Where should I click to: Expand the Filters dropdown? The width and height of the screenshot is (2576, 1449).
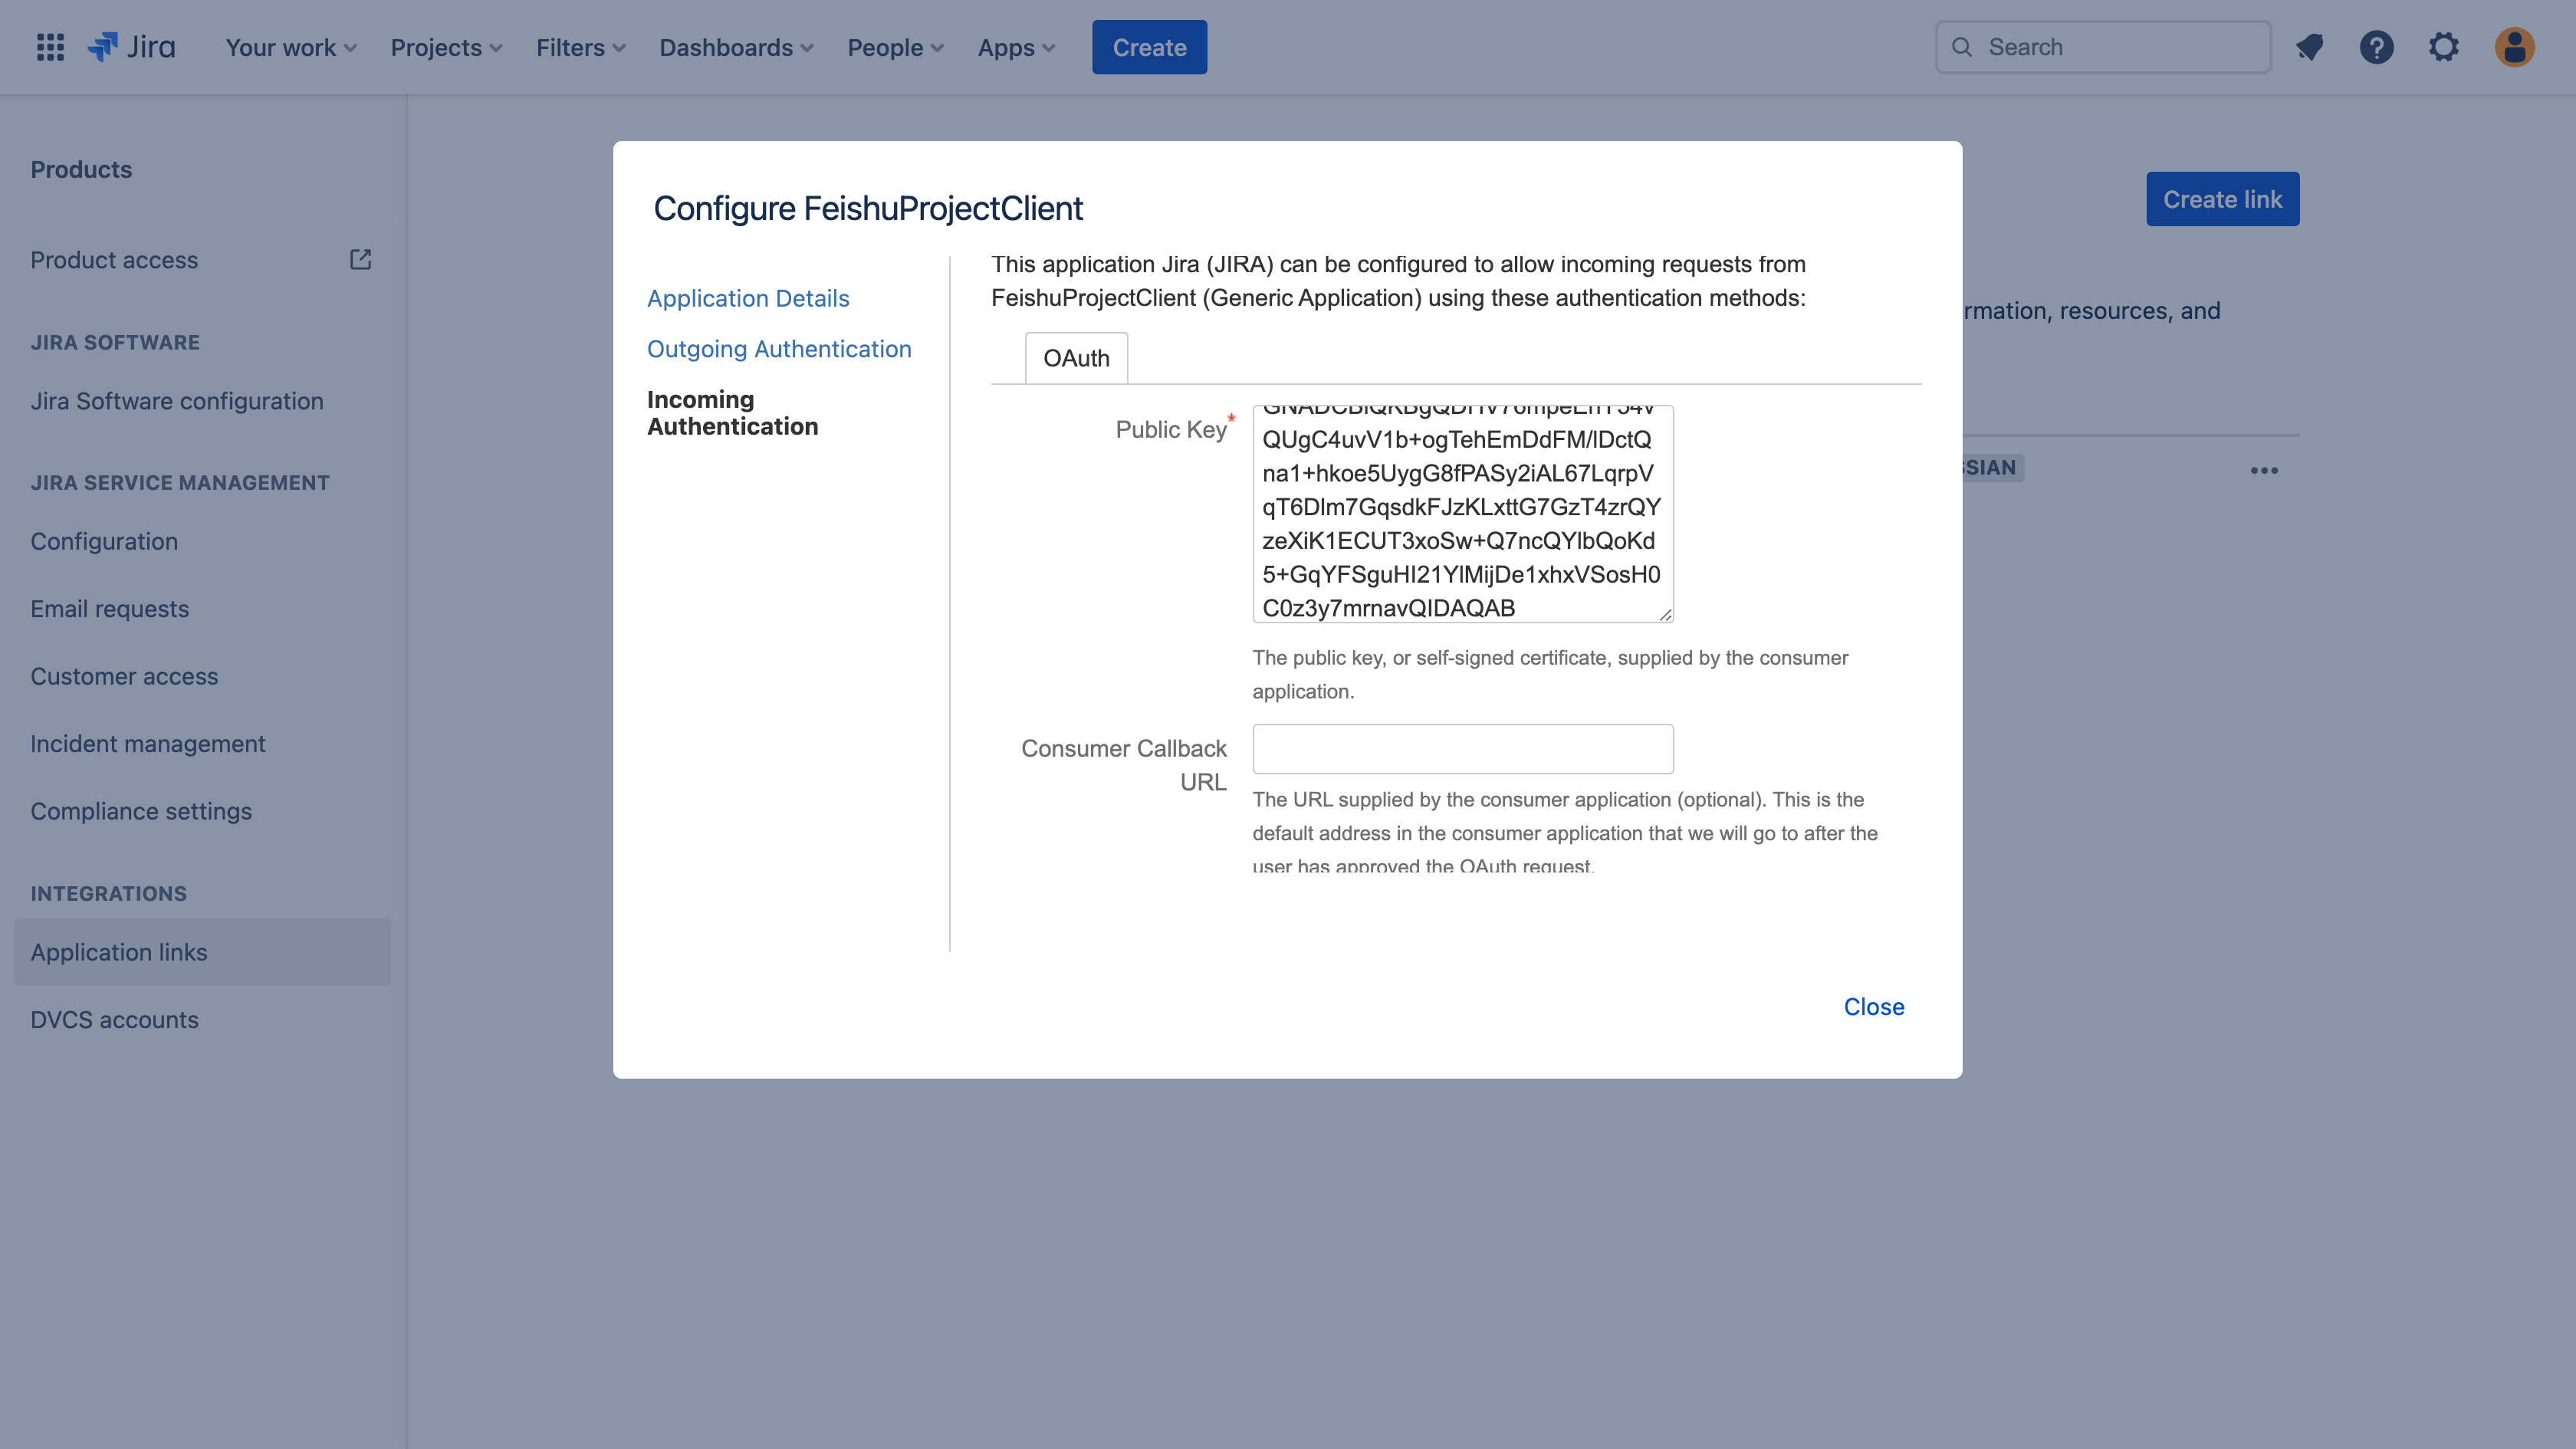(x=581, y=47)
